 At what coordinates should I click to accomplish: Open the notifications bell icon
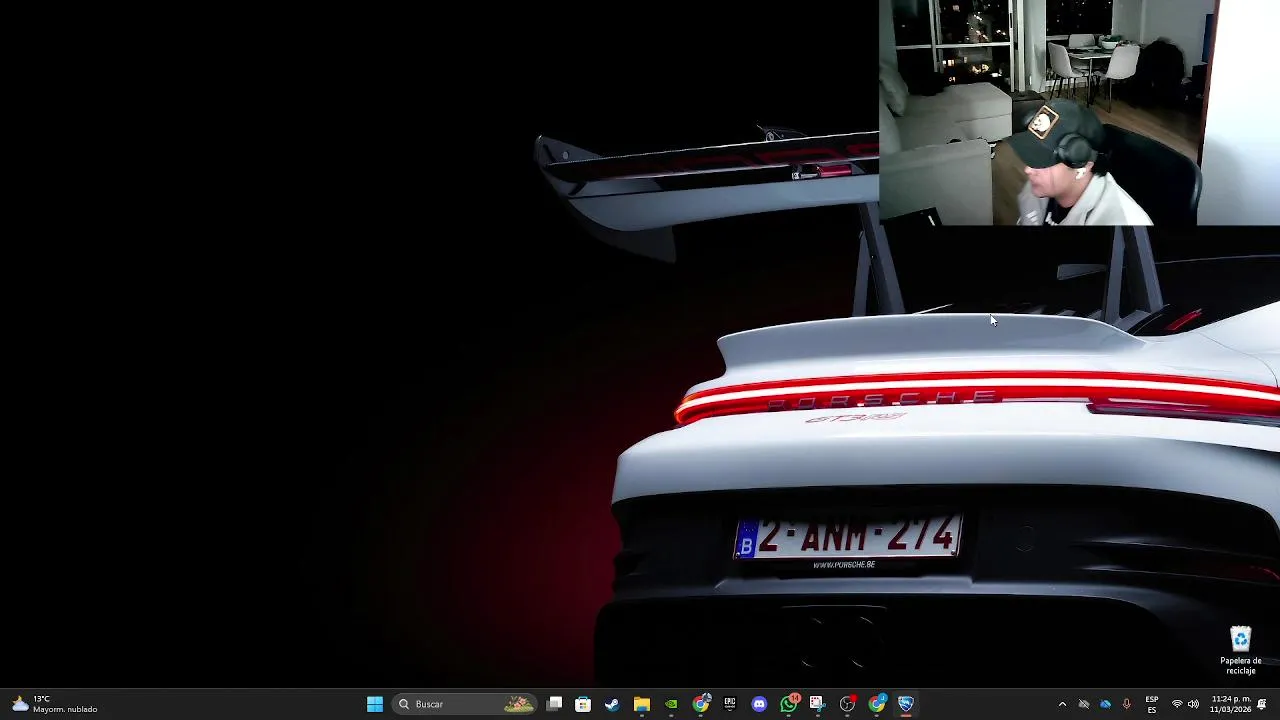[x=1262, y=704]
